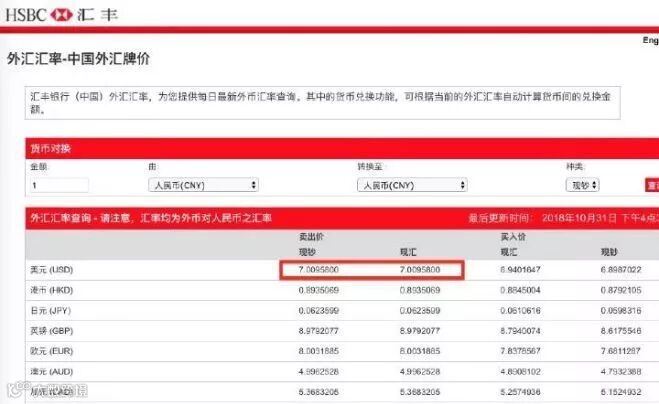Select the 美元 (USD) row label
The image size is (659, 404).
point(51,269)
